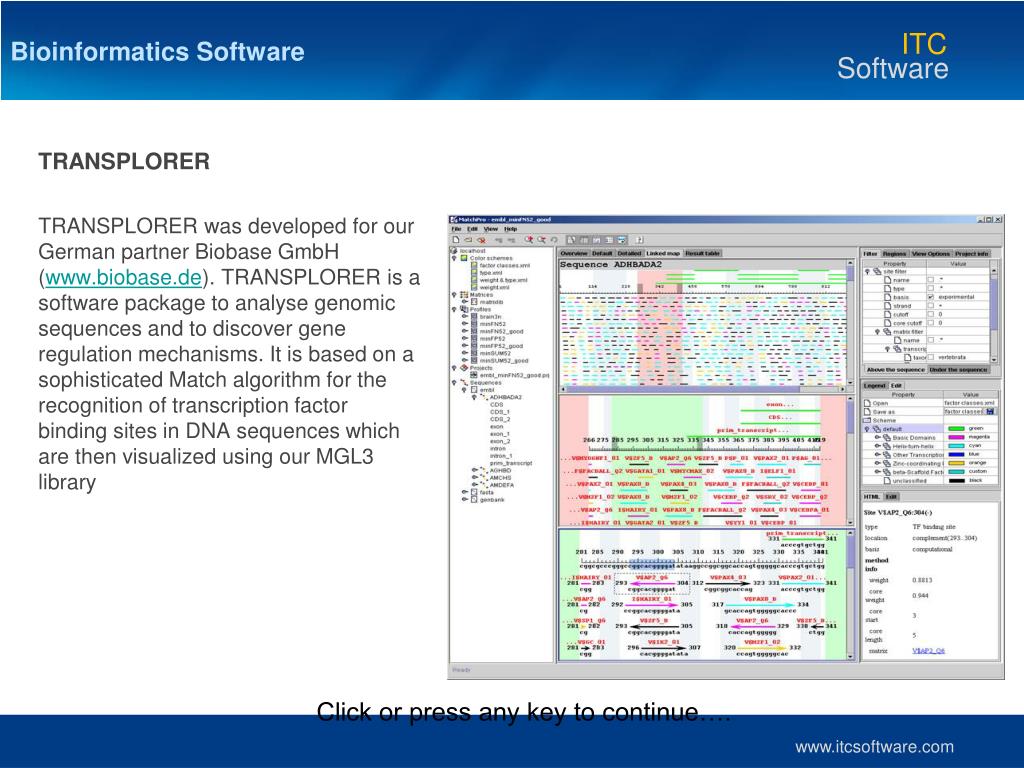Click the red delete toolbar icon

point(481,240)
